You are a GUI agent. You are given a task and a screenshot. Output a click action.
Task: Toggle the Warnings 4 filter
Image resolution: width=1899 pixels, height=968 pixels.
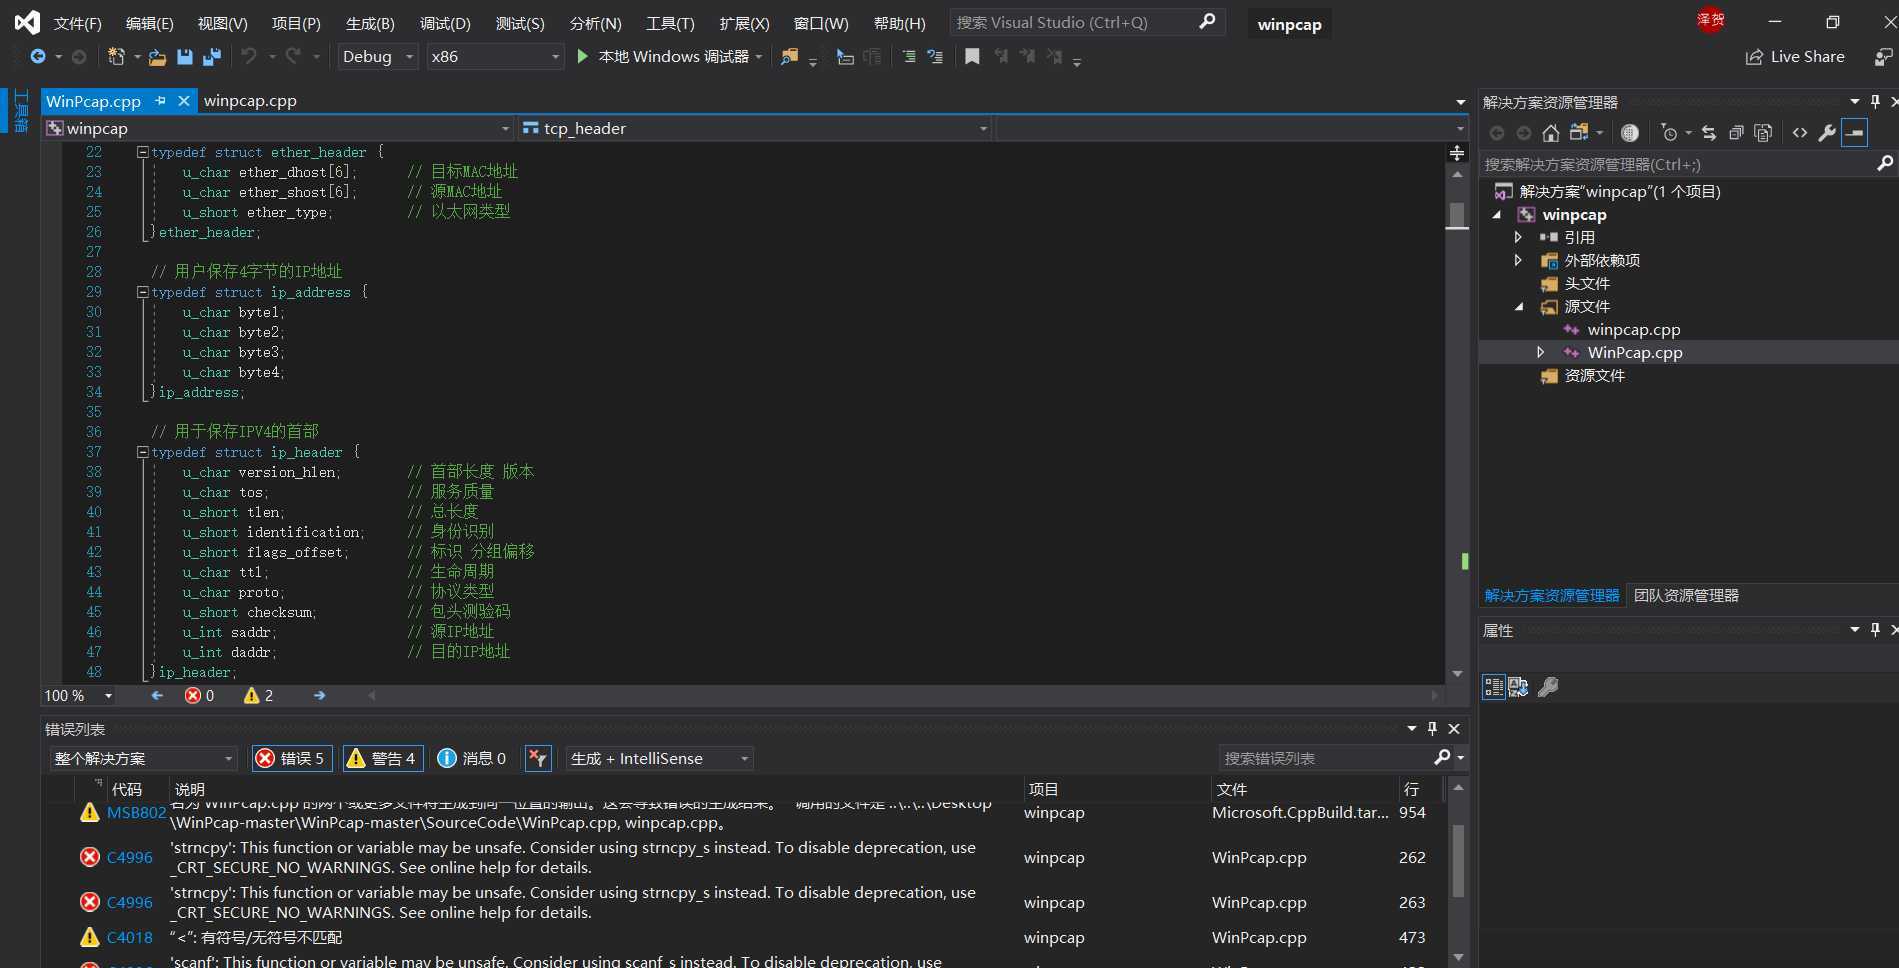(x=383, y=759)
